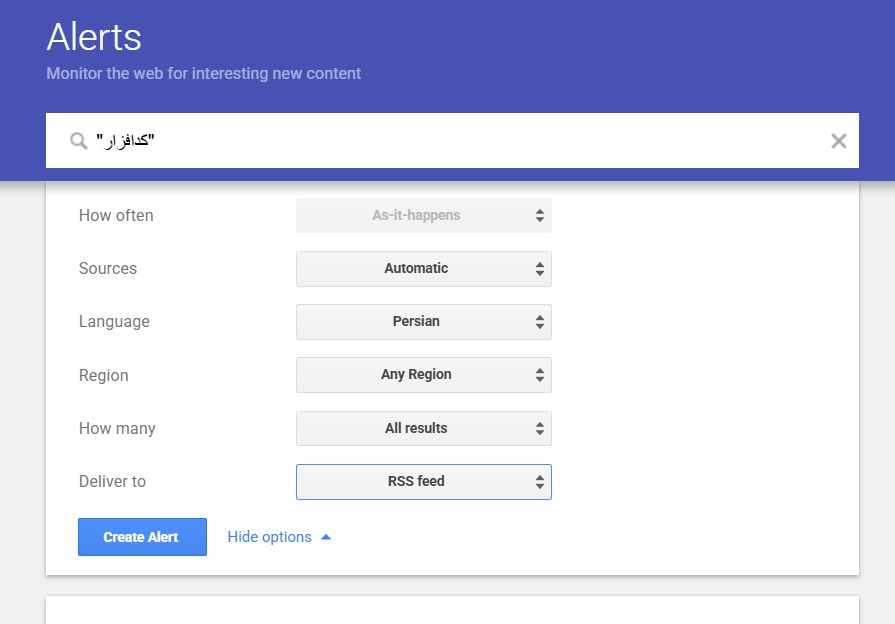Viewport: 895px width, 624px height.
Task: Open the Language dropdown set to Persian
Action: [424, 321]
